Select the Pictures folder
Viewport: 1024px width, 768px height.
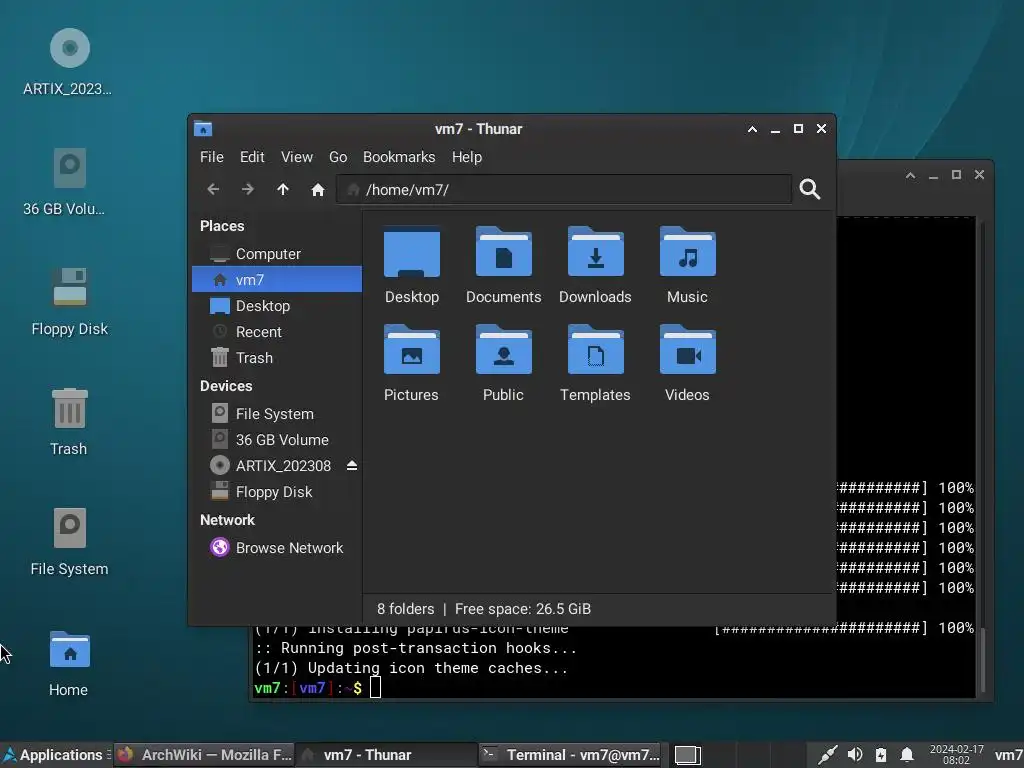(x=411, y=363)
